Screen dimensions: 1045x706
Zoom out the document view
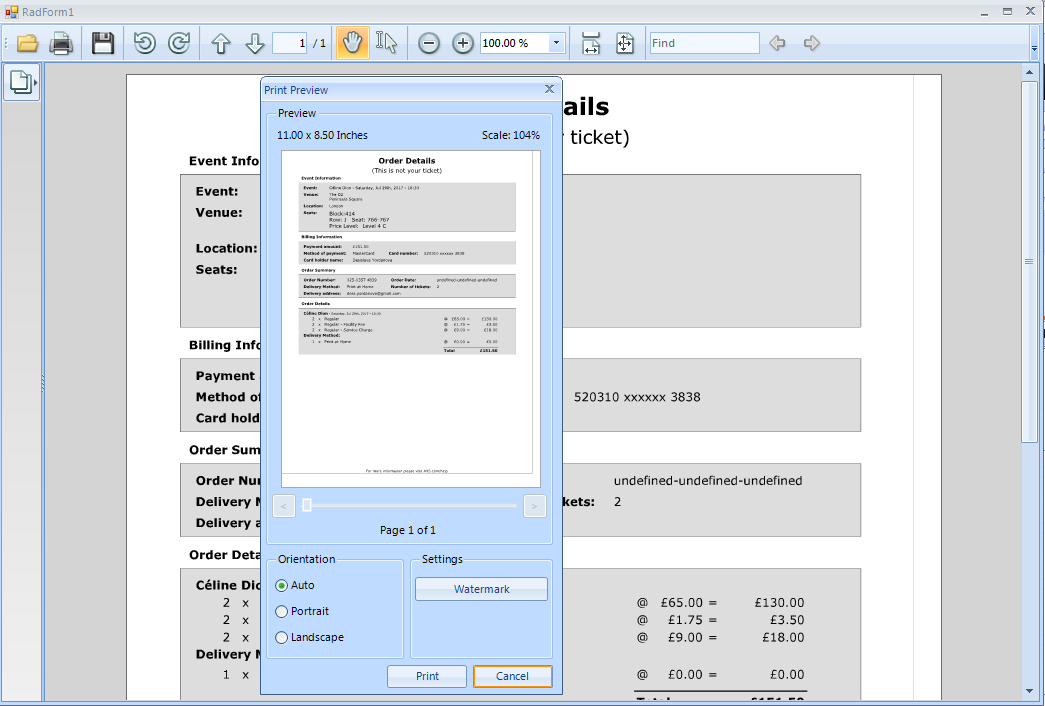coord(428,42)
